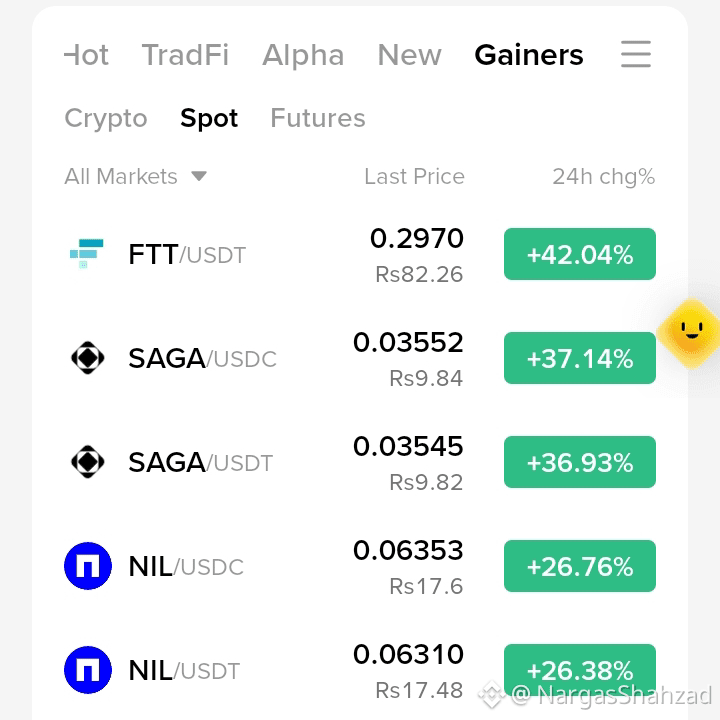
Task: Switch to the TradFi tab
Action: (x=185, y=55)
